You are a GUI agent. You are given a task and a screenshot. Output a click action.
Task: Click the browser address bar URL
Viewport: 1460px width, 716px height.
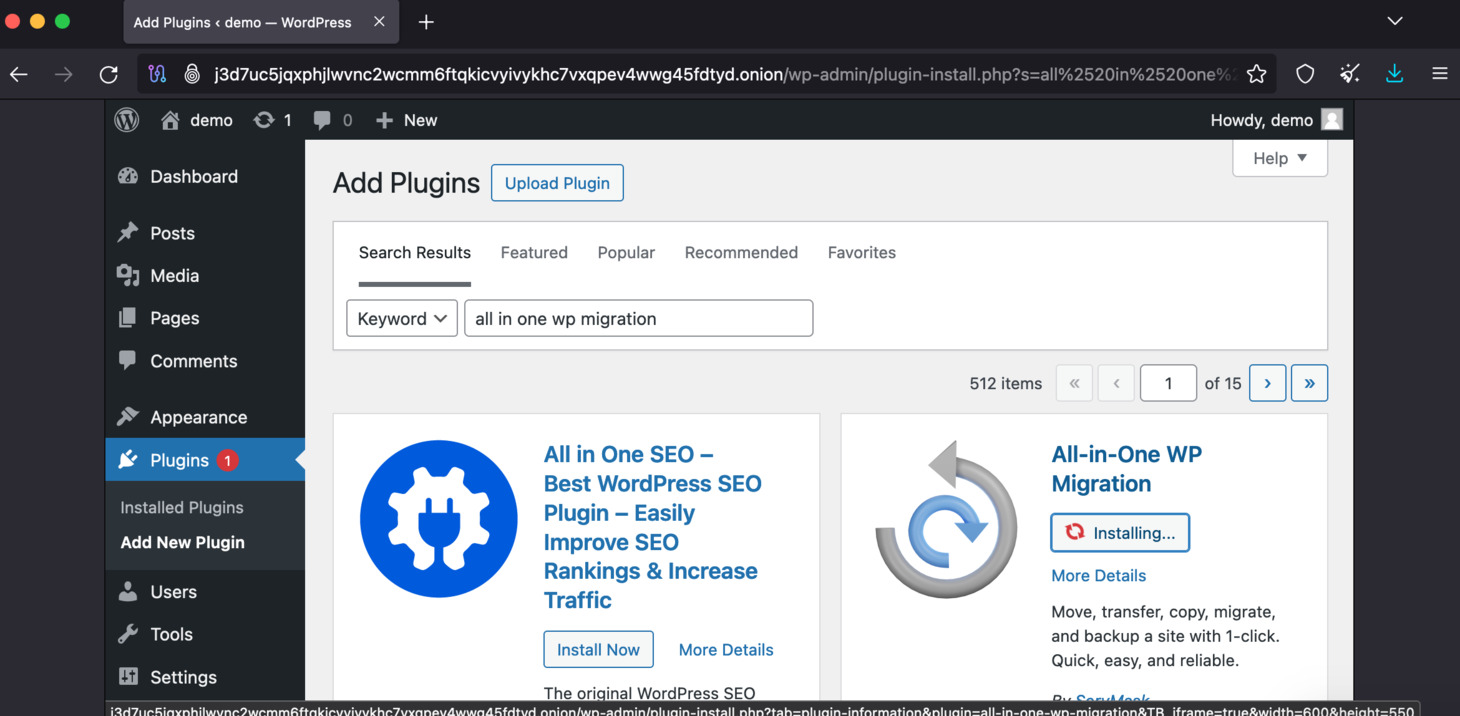point(725,74)
